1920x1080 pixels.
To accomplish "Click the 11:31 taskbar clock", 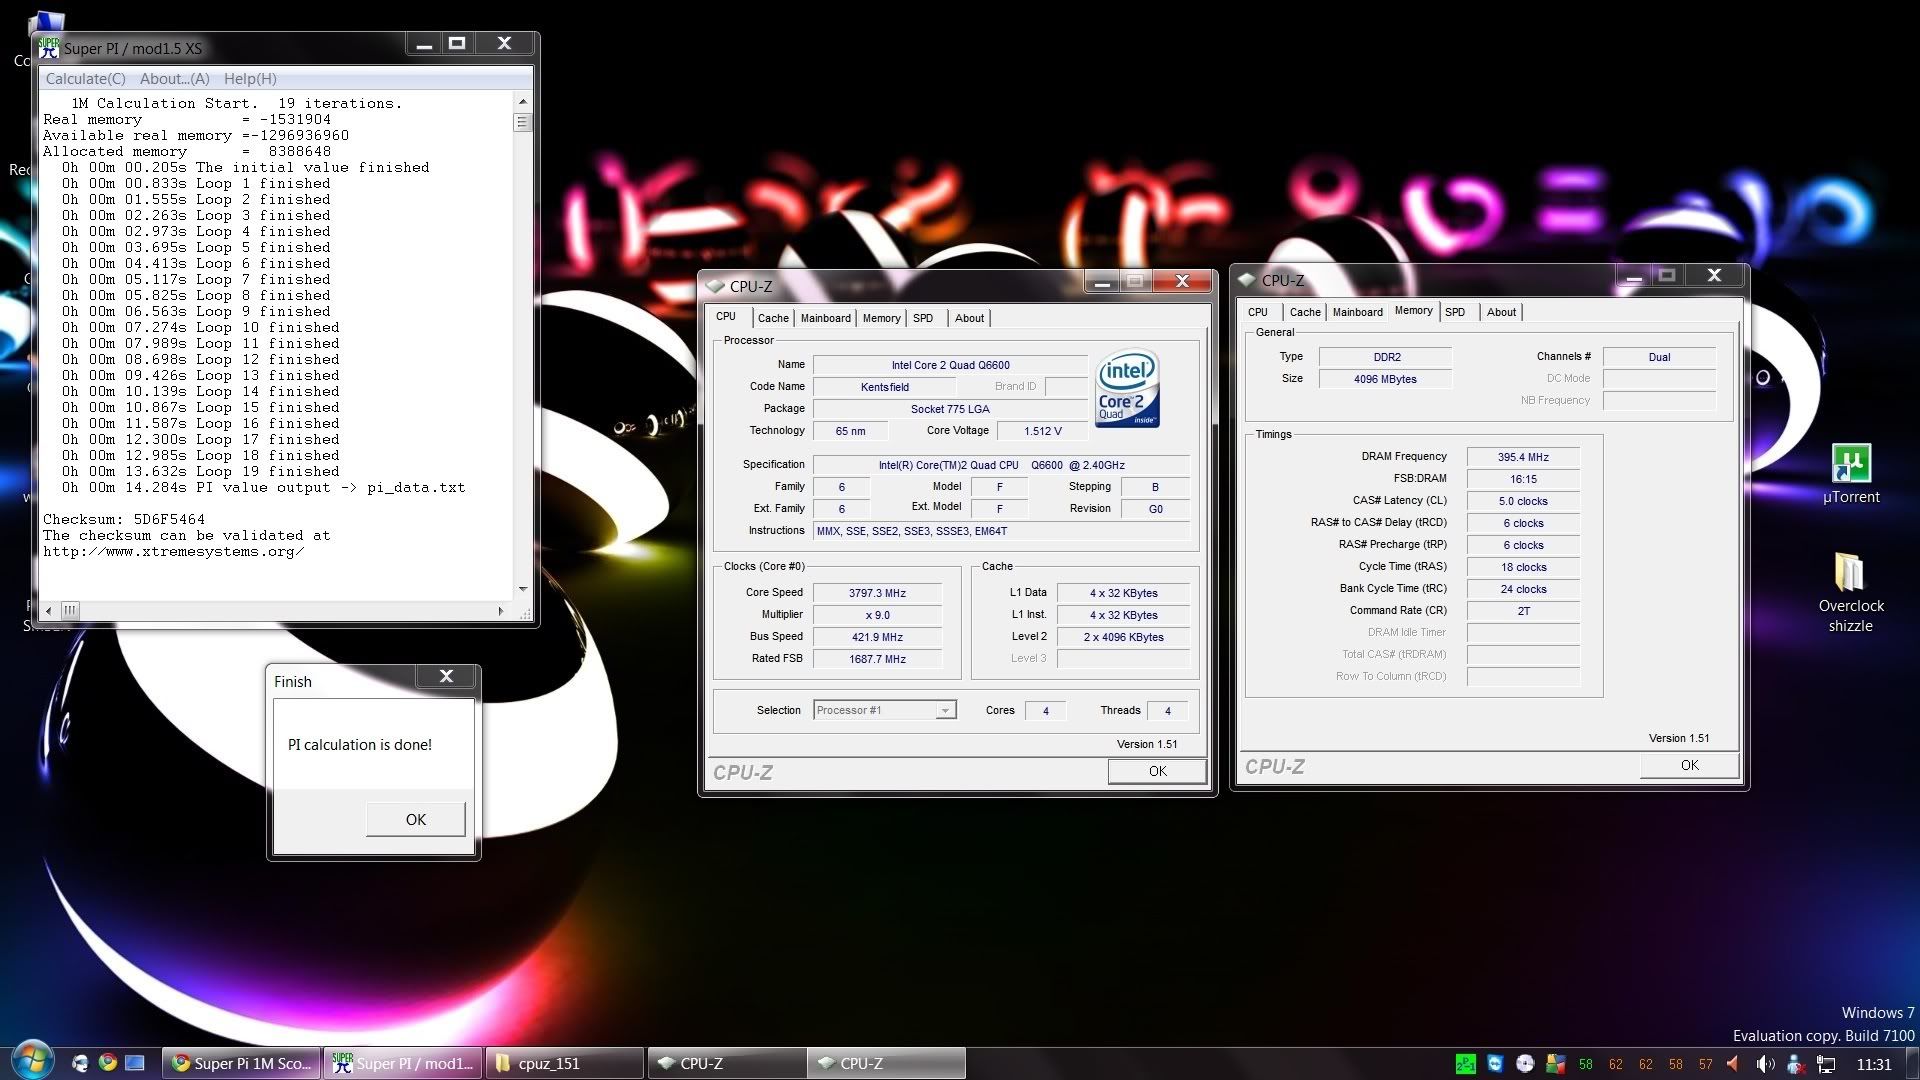I will pos(1874,1064).
